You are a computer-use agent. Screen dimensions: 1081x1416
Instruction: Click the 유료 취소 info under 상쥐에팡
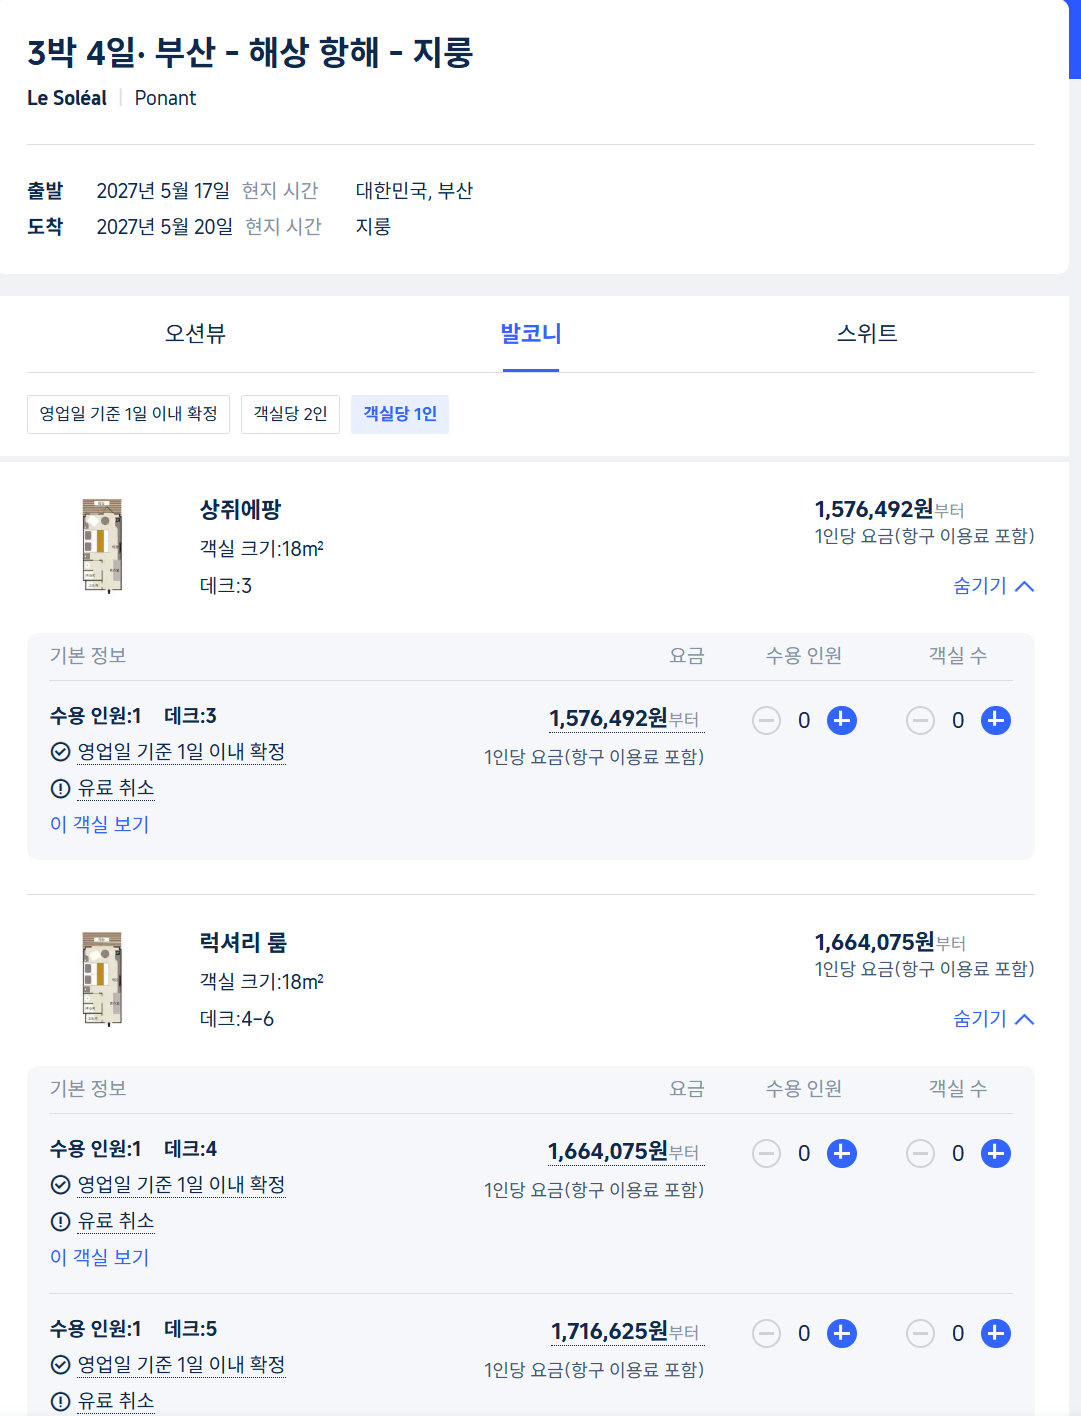[x=116, y=788]
